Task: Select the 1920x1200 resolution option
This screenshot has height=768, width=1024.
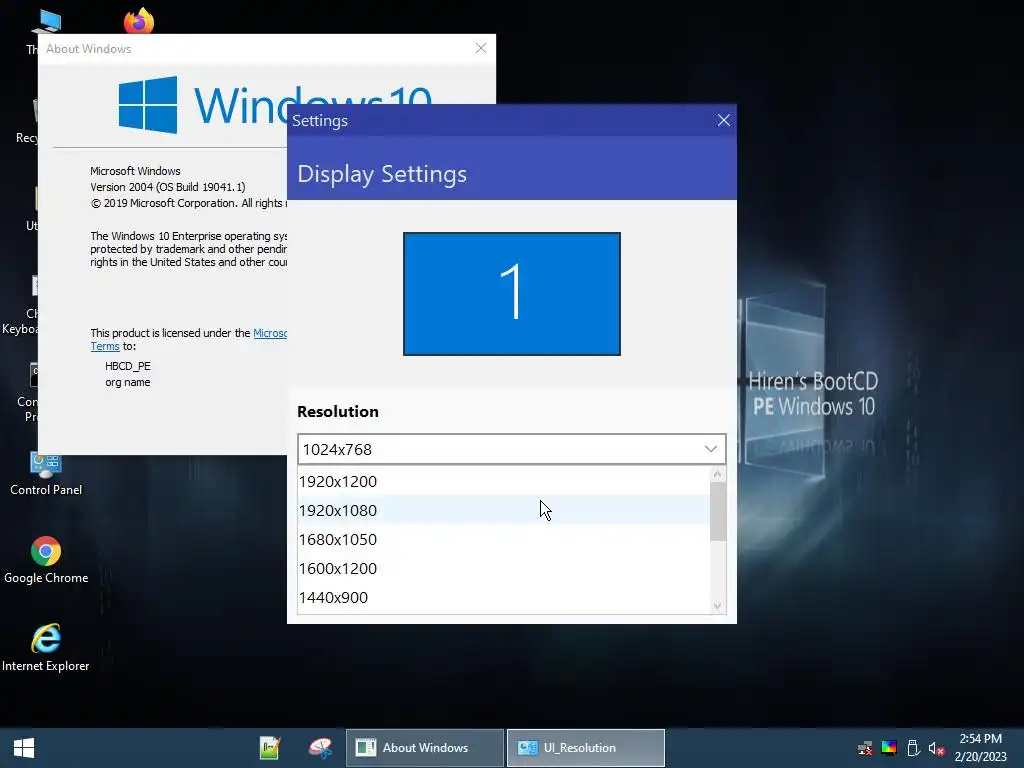Action: tap(504, 481)
